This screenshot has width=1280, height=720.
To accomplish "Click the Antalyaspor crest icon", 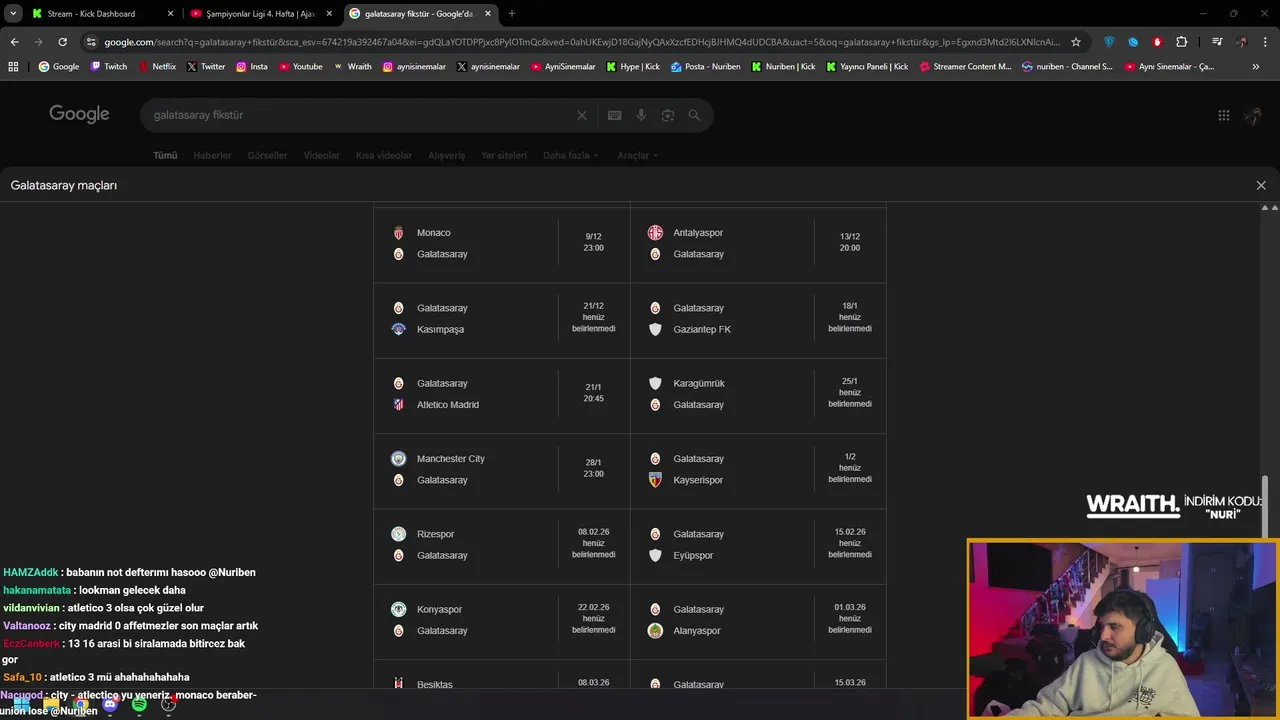I will [655, 233].
